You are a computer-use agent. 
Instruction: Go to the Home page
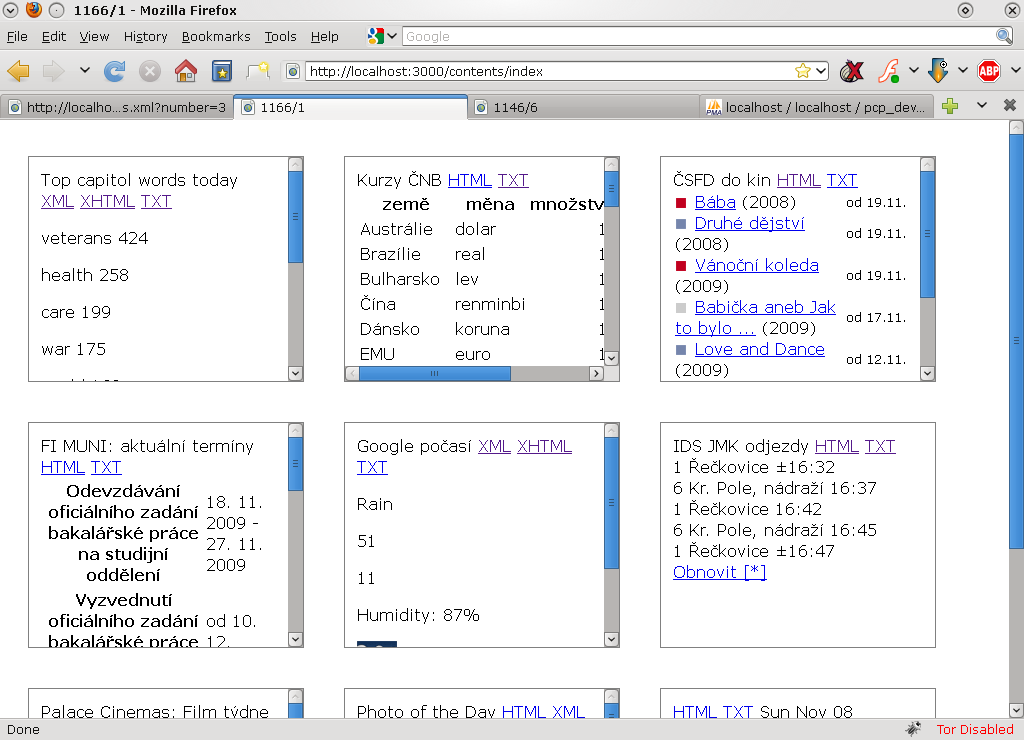pos(185,71)
